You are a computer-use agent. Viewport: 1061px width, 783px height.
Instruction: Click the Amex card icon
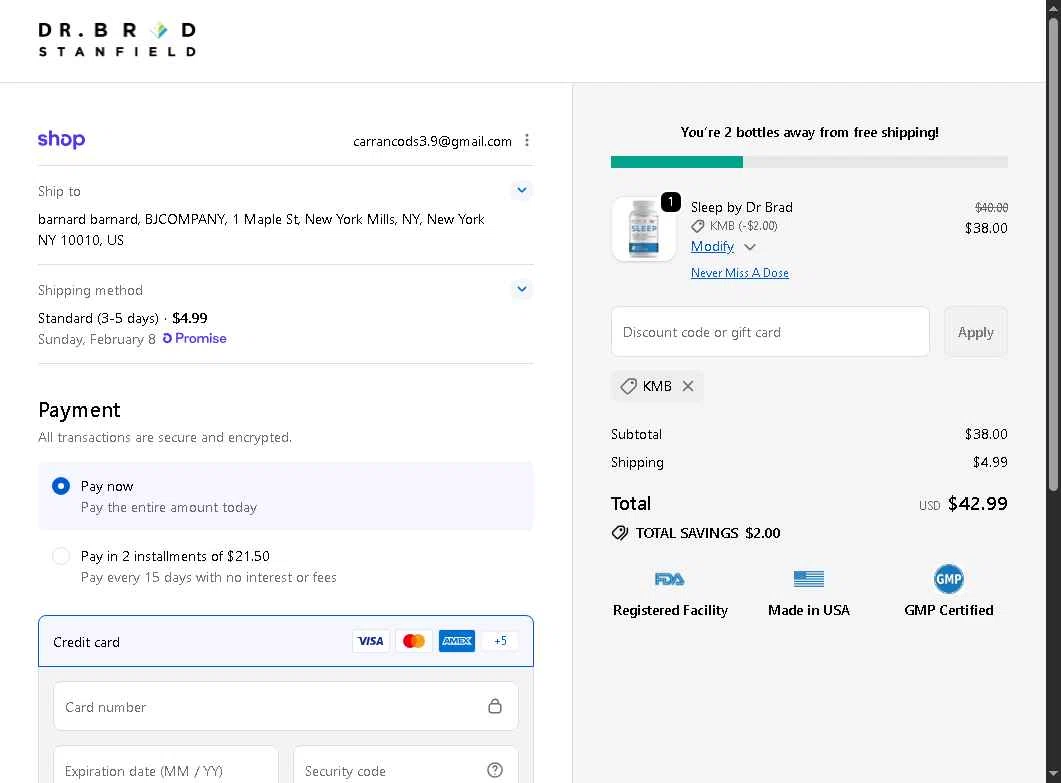pyautogui.click(x=457, y=641)
